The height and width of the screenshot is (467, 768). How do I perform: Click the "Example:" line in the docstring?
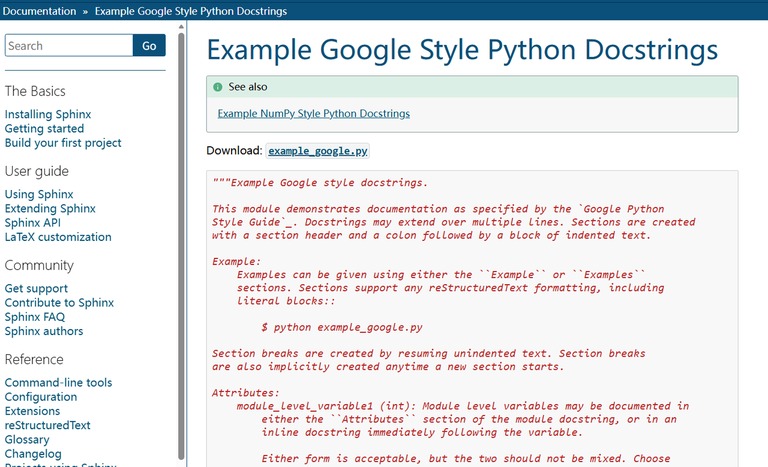[x=236, y=262]
